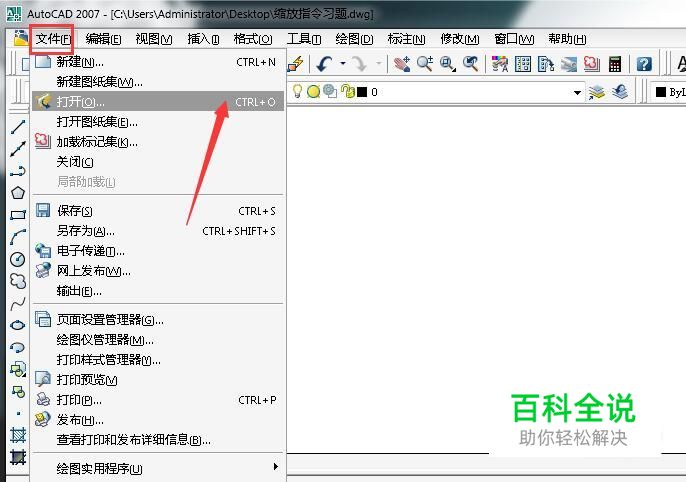Screen dimensions: 686x482
Task: Select 电子传递(T)... menu entry
Action: click(x=158, y=251)
